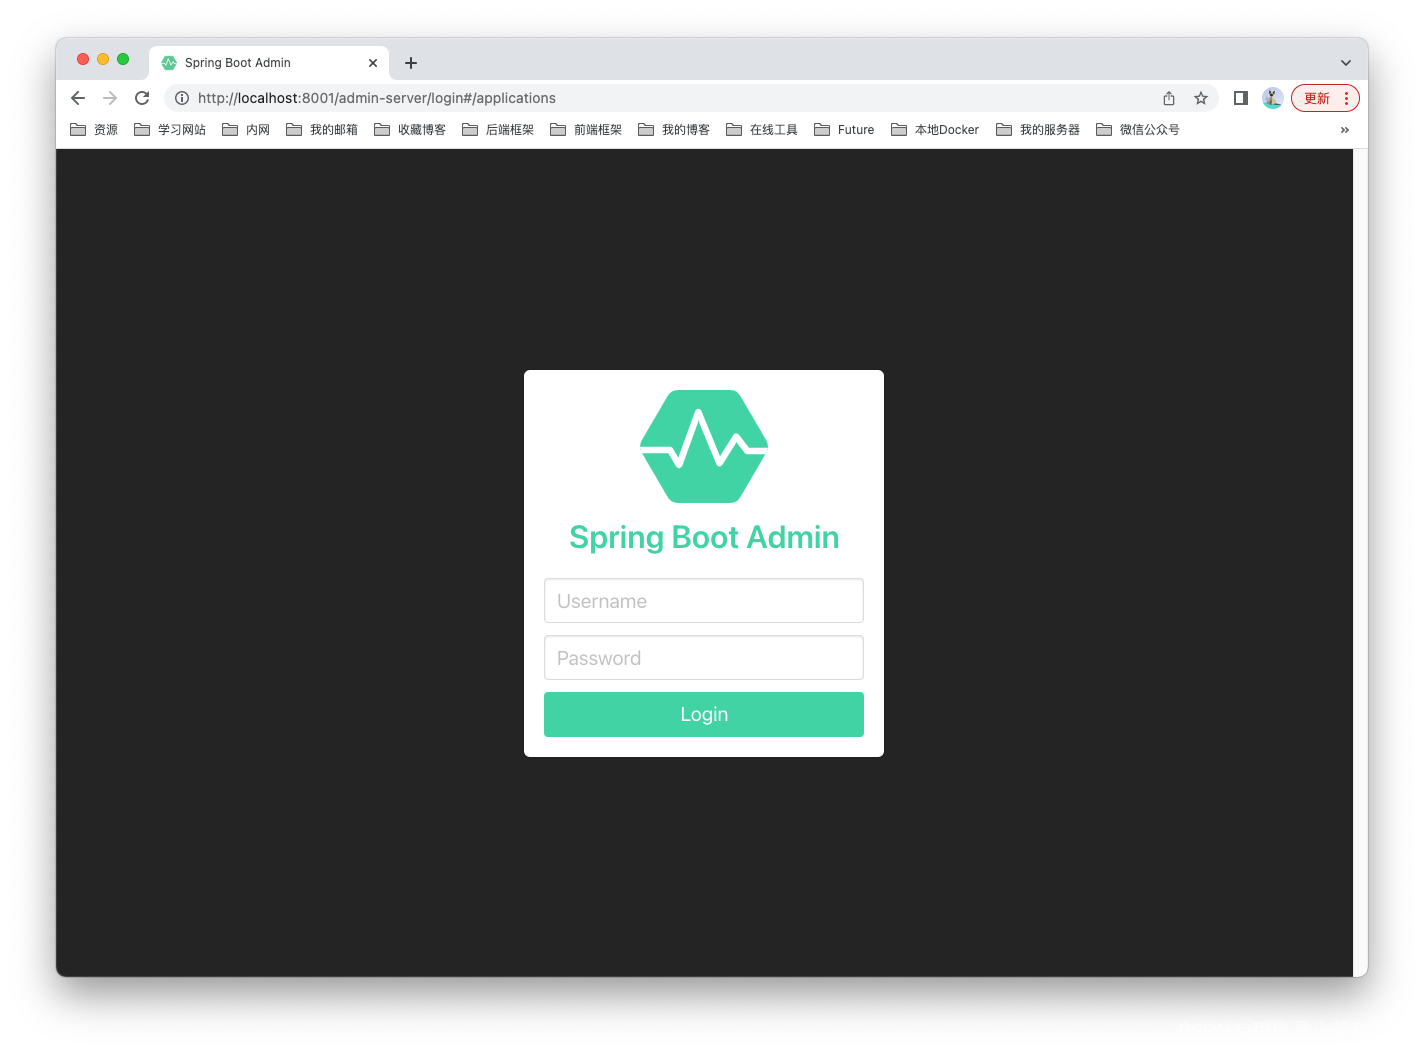
Task: Click the Spring Boot Admin heading text
Action: [704, 537]
